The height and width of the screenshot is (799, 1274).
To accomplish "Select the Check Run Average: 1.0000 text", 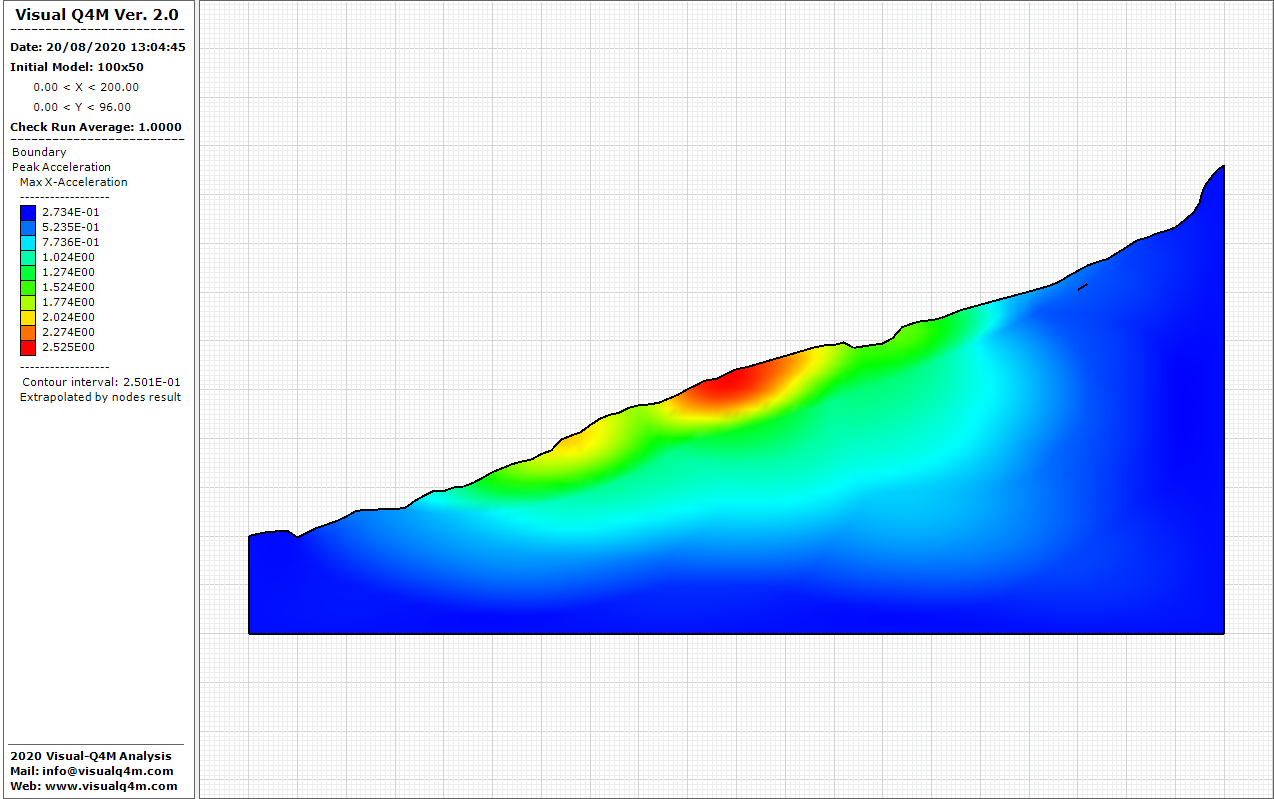I will coord(96,127).
